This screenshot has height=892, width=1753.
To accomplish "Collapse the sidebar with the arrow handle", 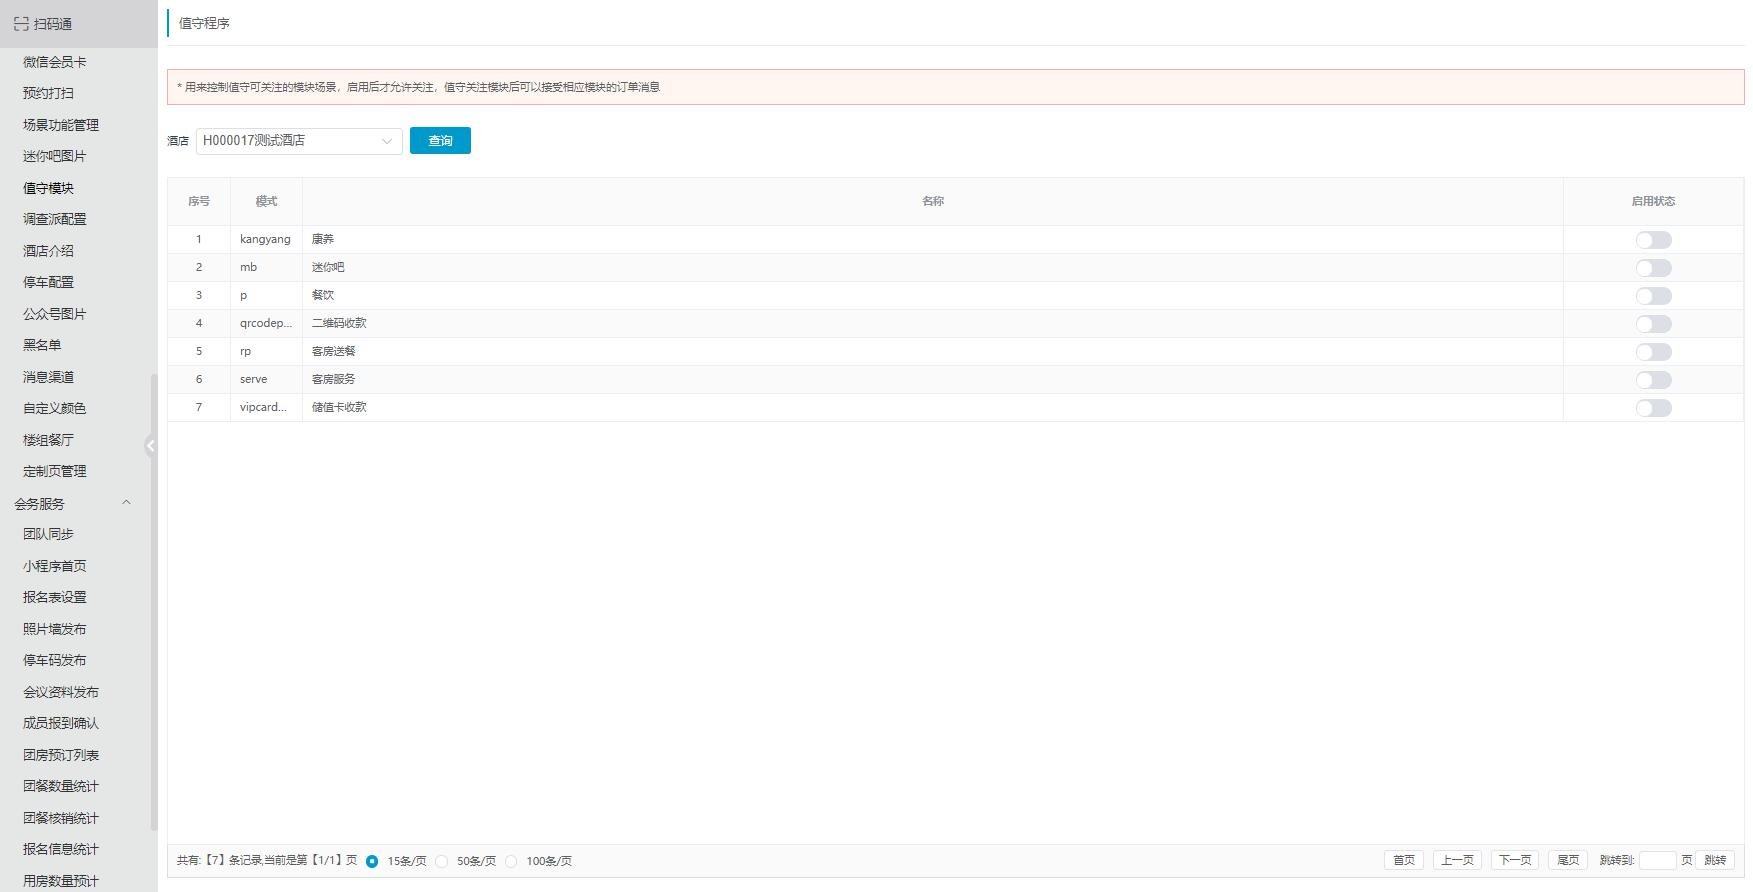I will point(150,446).
